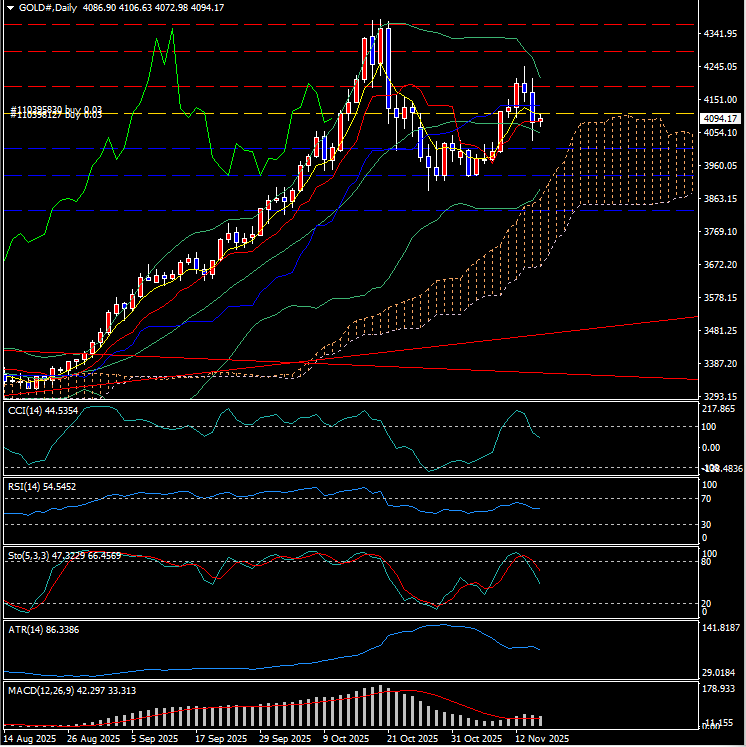Click the one-click trading triangle beside GOLD#

pyautogui.click(x=9, y=8)
